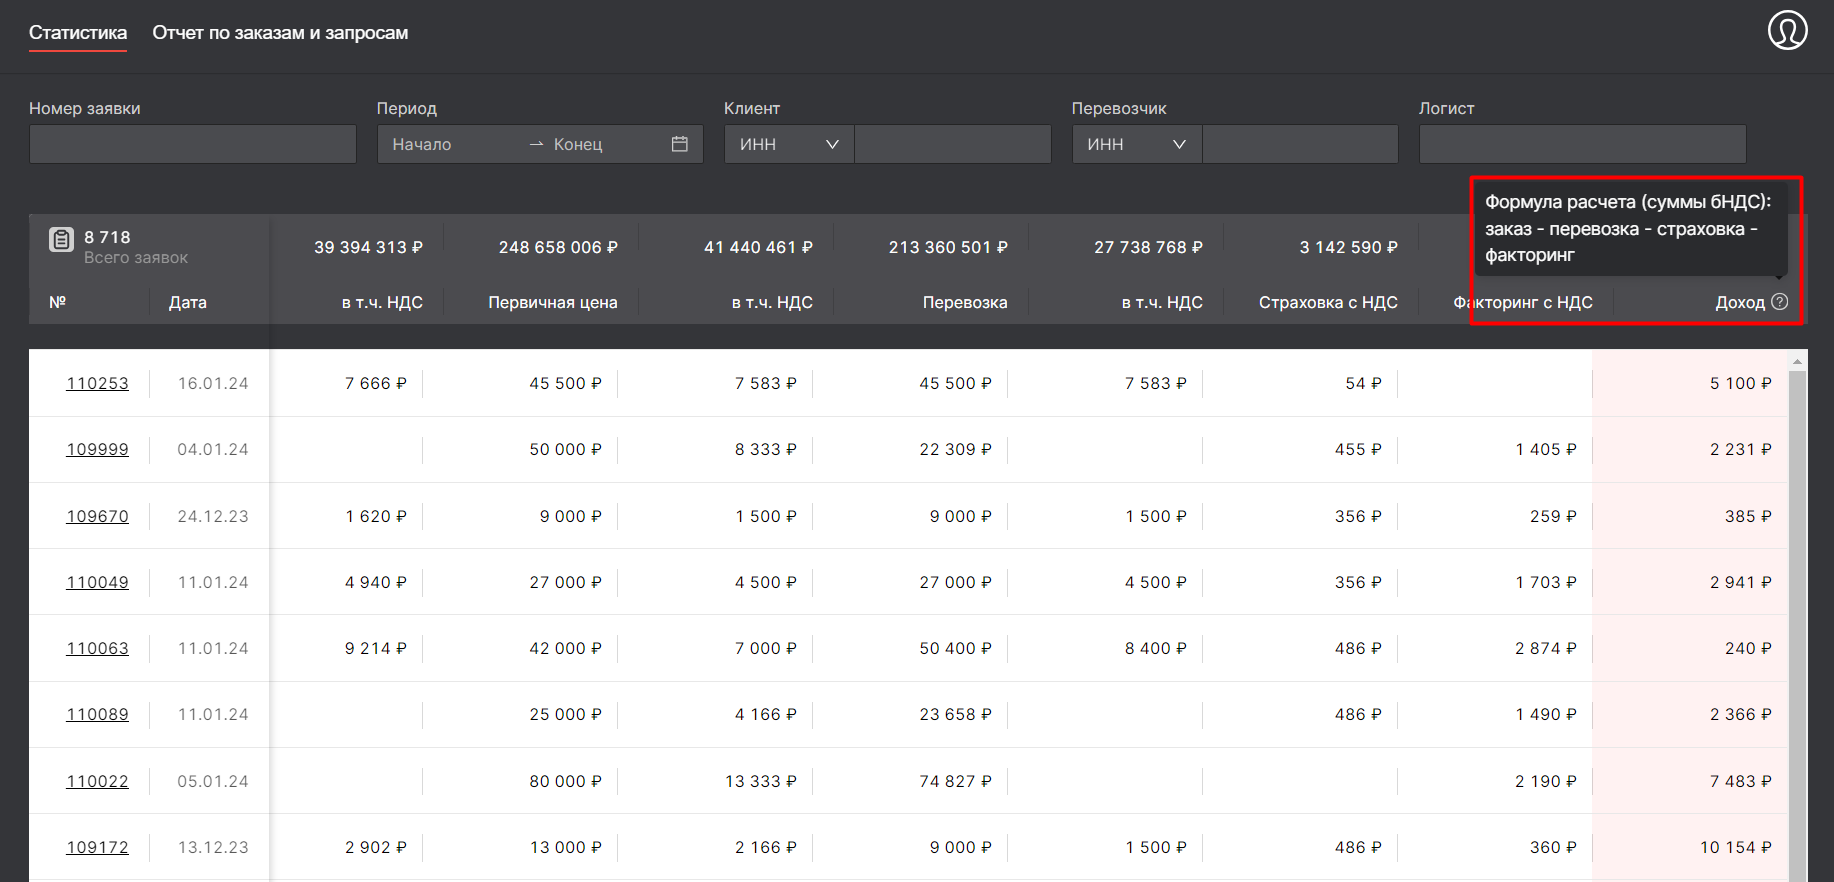This screenshot has height=882, width=1834.
Task: Click the scrollbar up arrow of the table
Action: point(1797,361)
